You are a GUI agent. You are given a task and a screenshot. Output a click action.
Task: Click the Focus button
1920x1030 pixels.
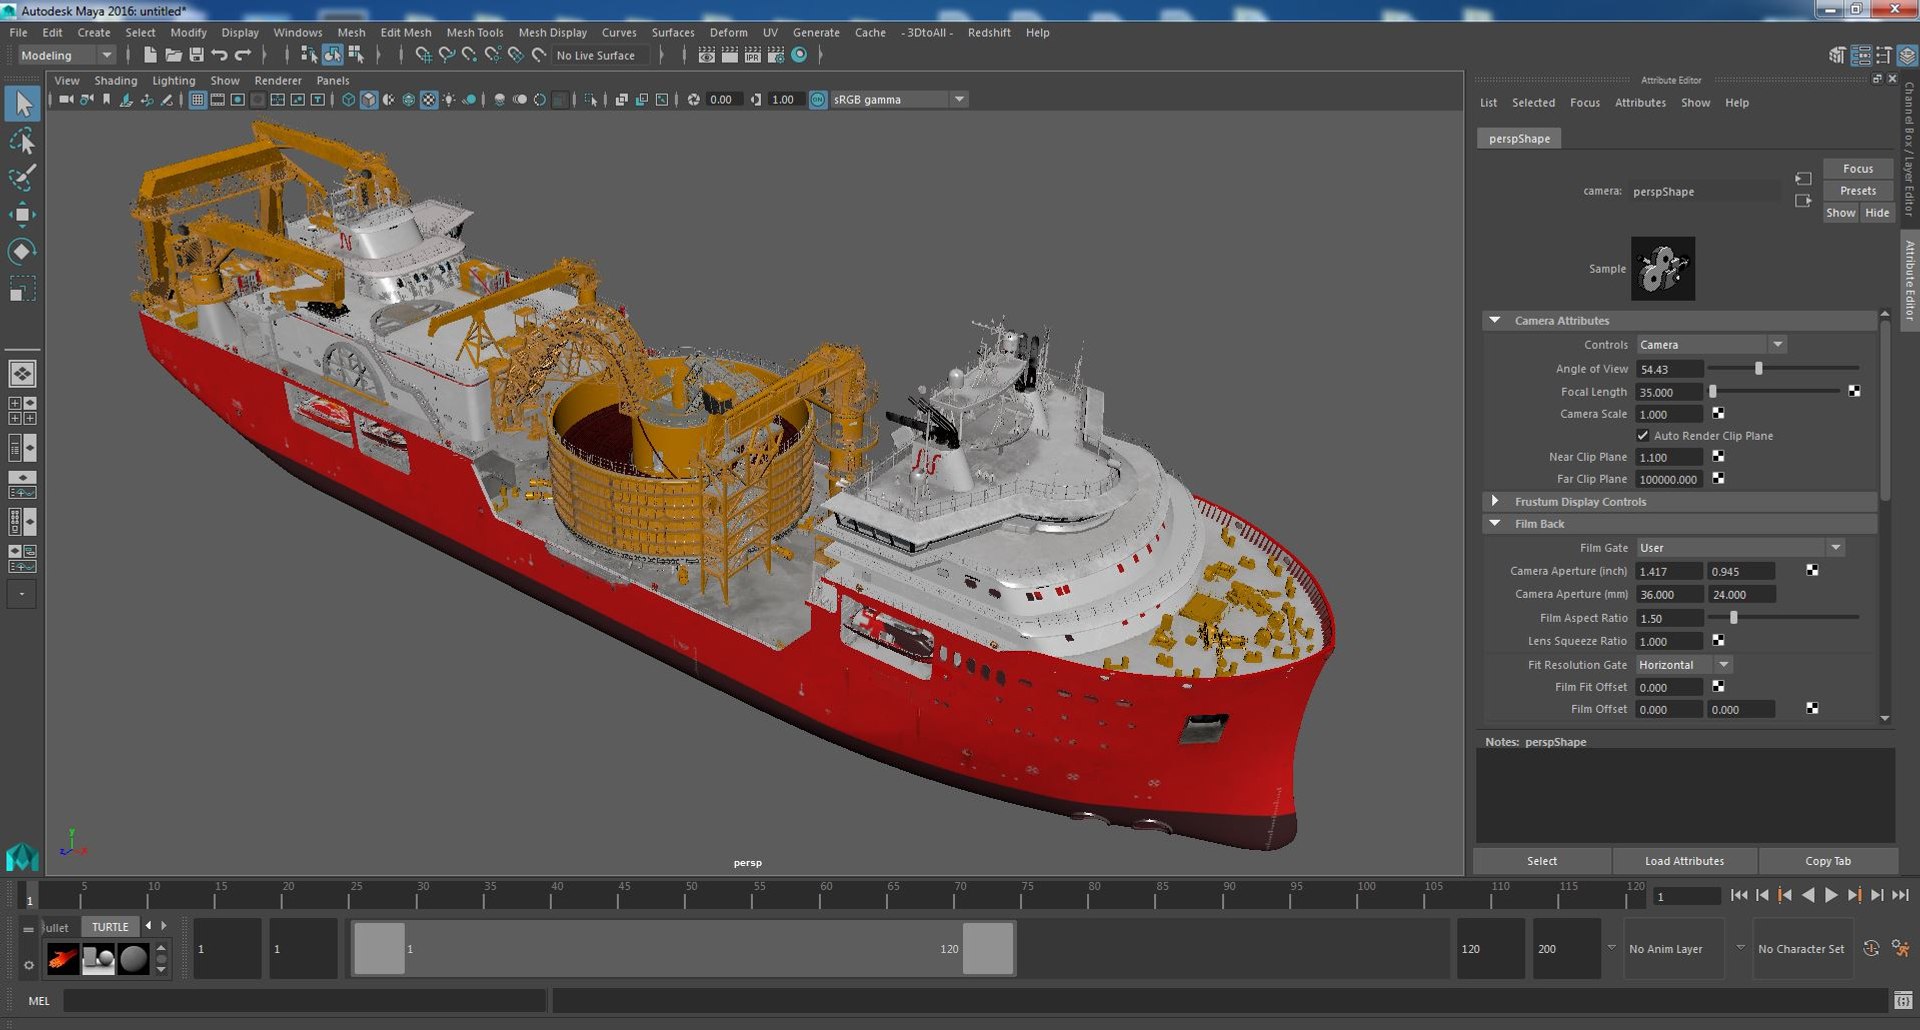1858,169
